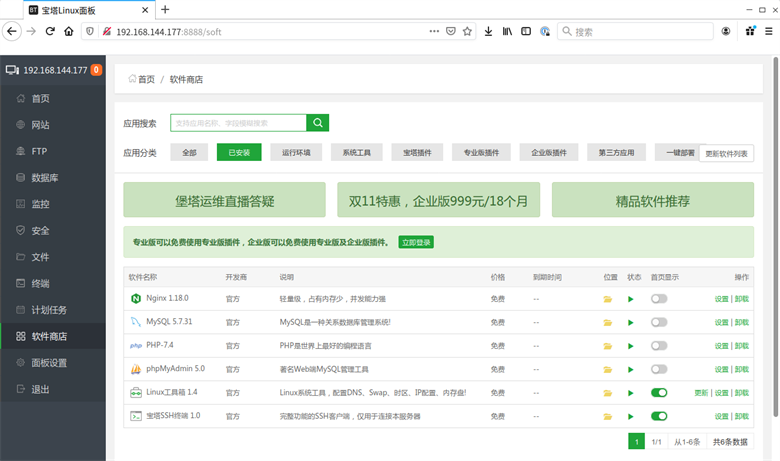Click the 退出 logout sidebar item
The width and height of the screenshot is (780, 461).
53,389
